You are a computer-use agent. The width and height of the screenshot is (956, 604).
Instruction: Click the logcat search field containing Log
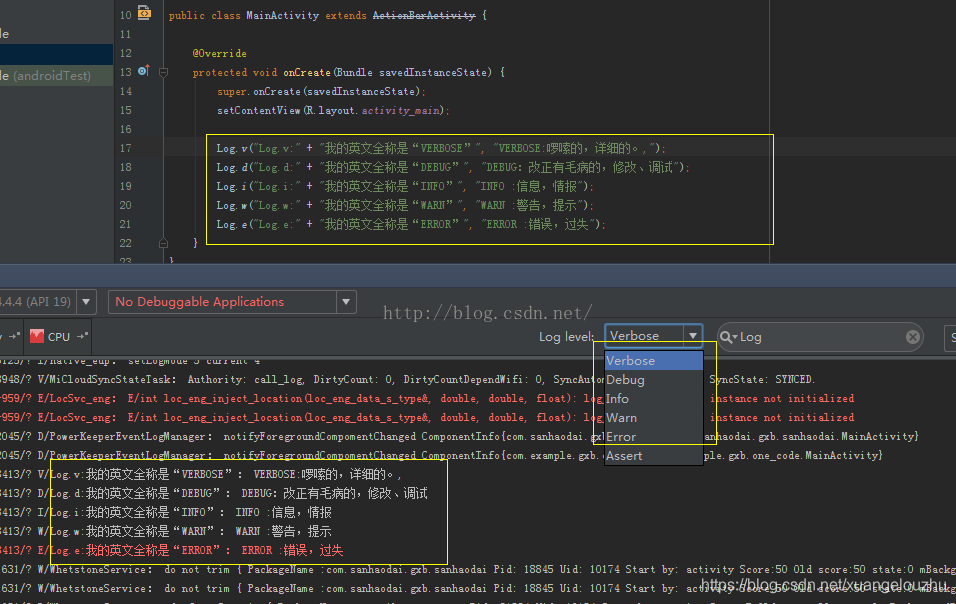[x=820, y=337]
